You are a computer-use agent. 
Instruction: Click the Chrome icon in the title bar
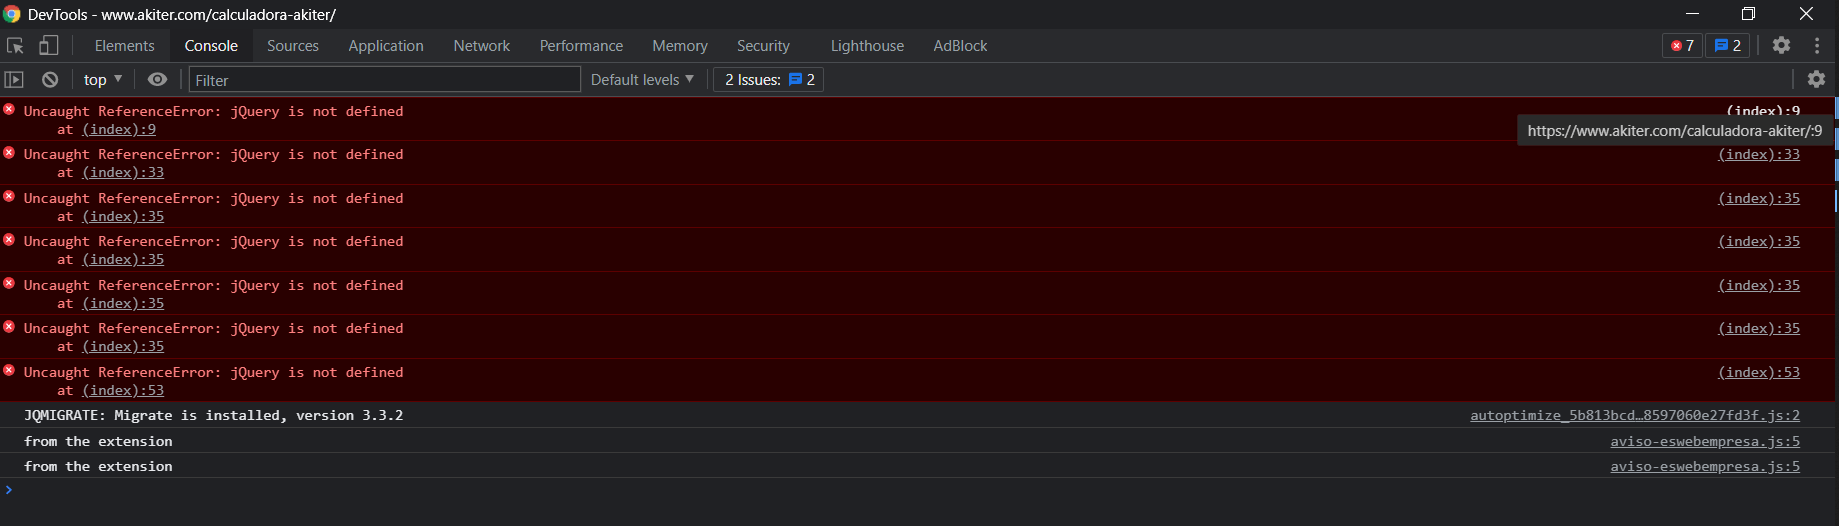click(x=12, y=14)
